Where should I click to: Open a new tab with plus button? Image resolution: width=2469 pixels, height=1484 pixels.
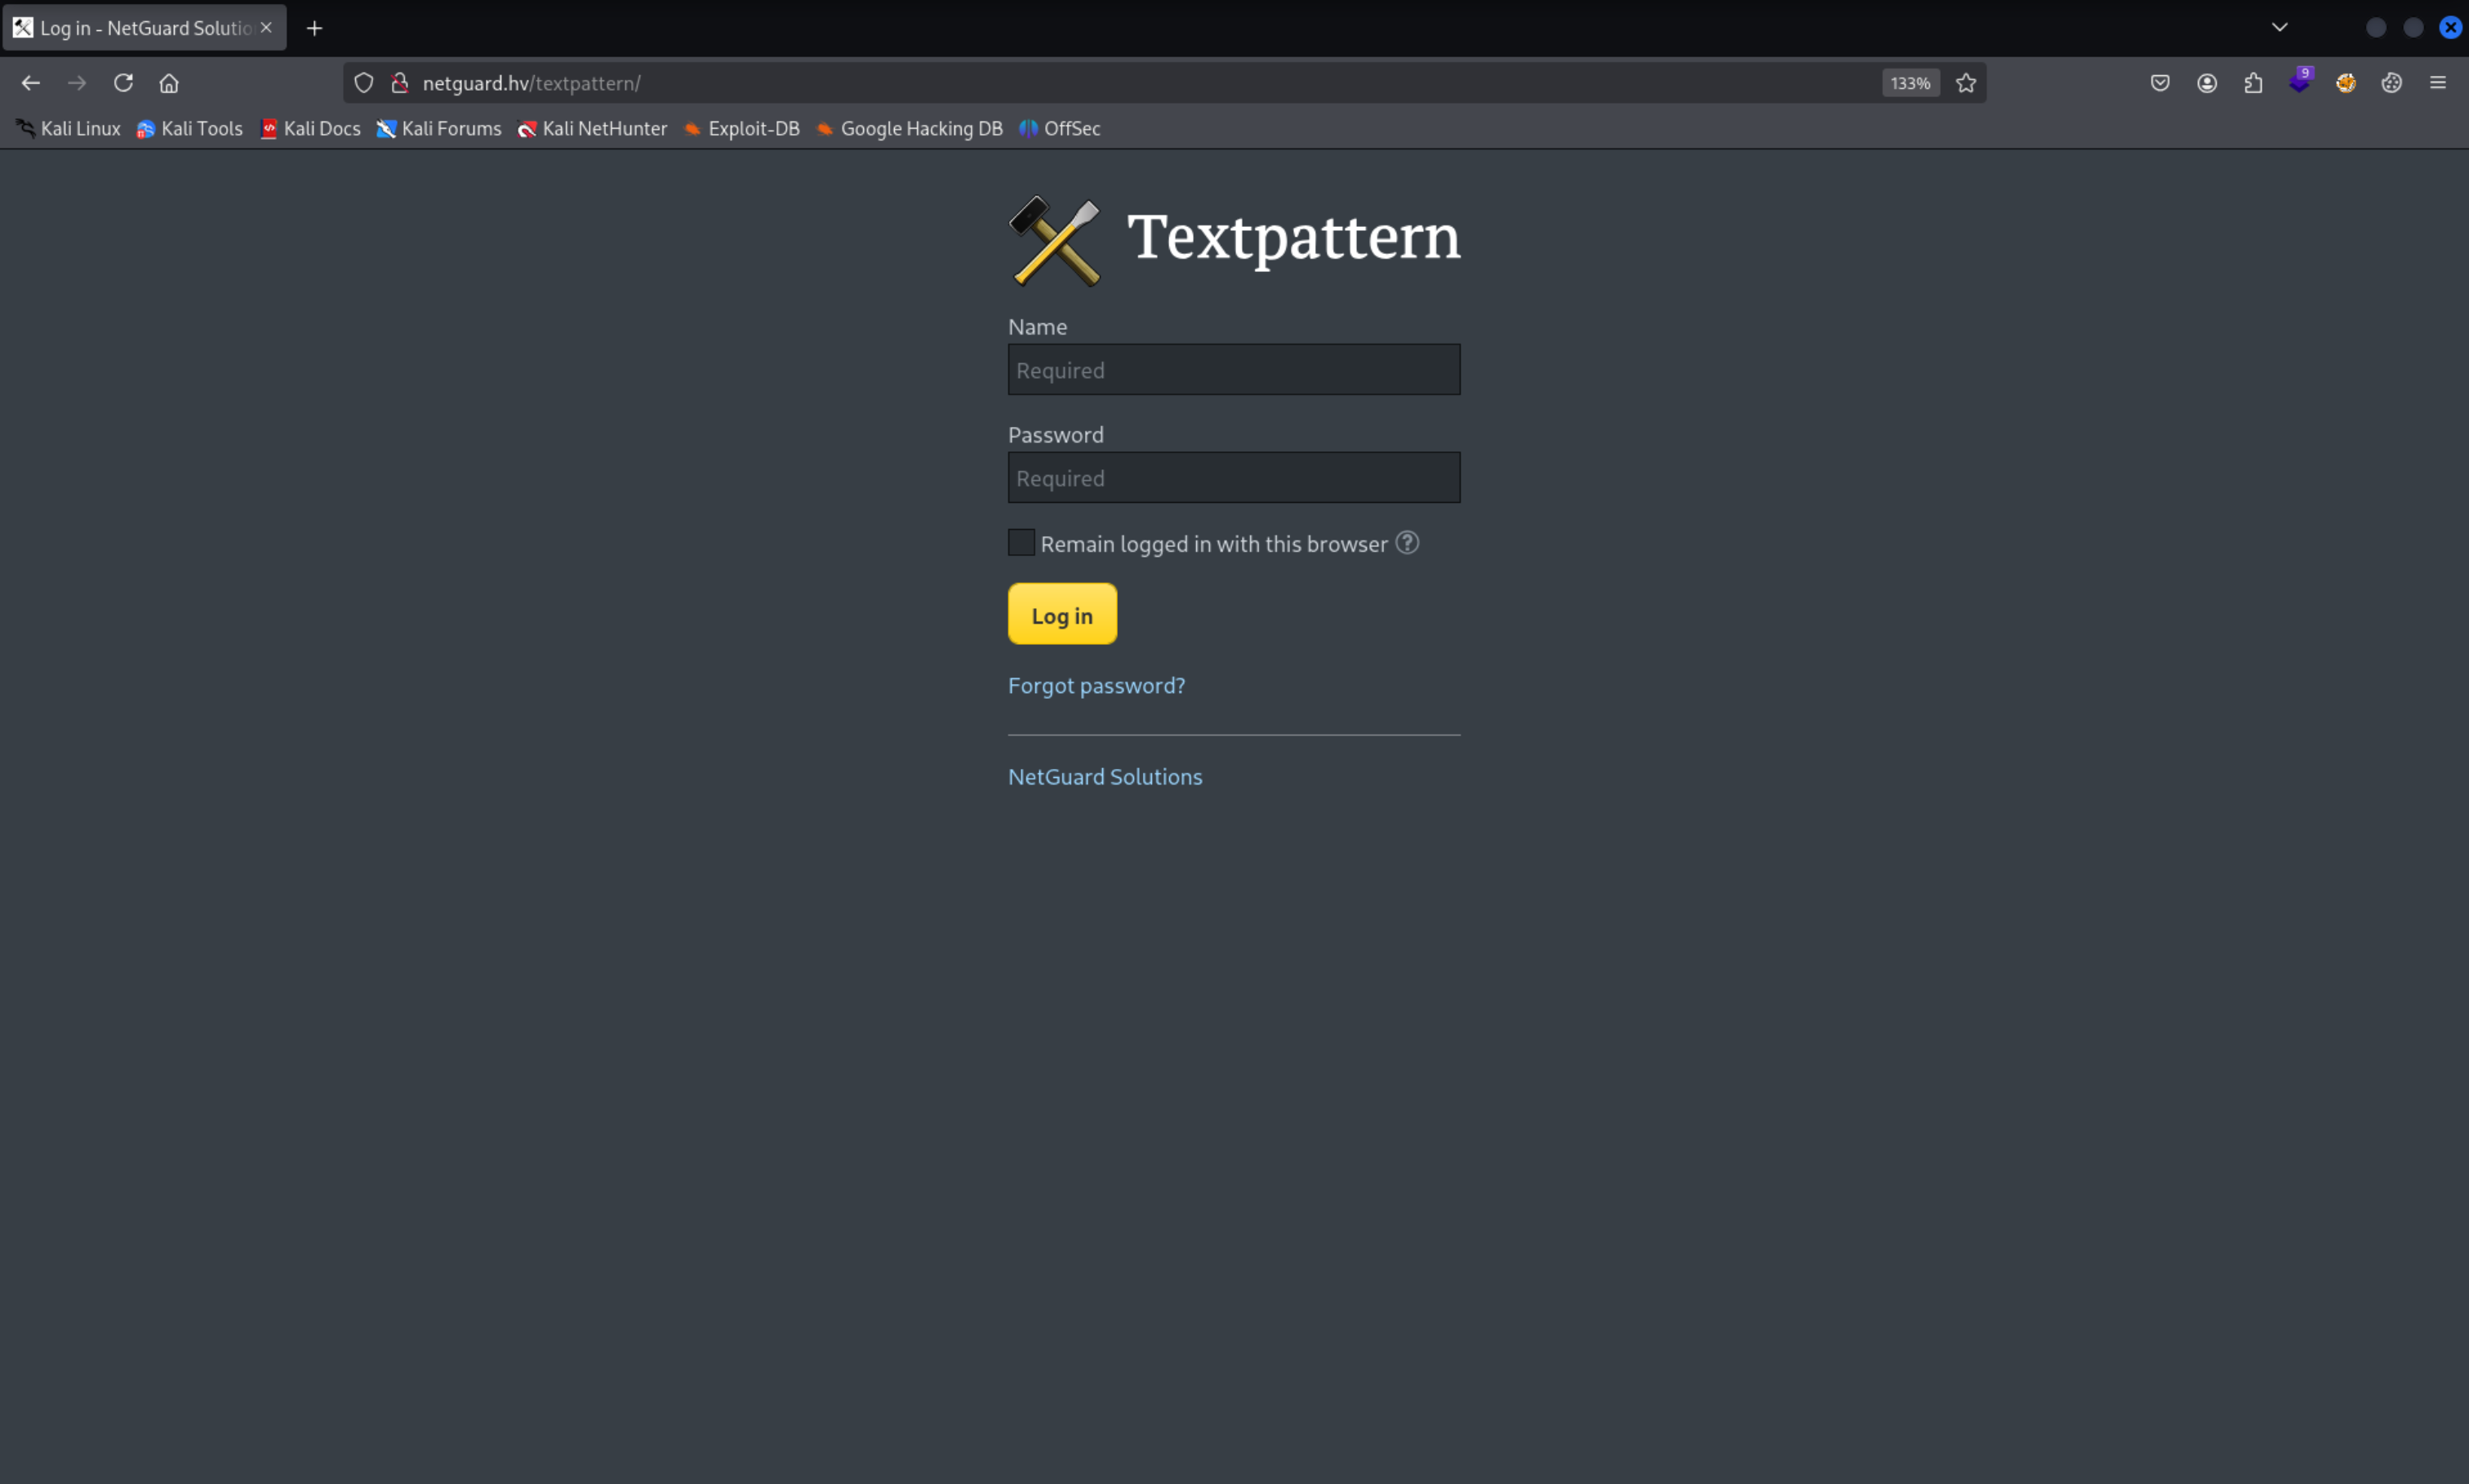point(314,28)
